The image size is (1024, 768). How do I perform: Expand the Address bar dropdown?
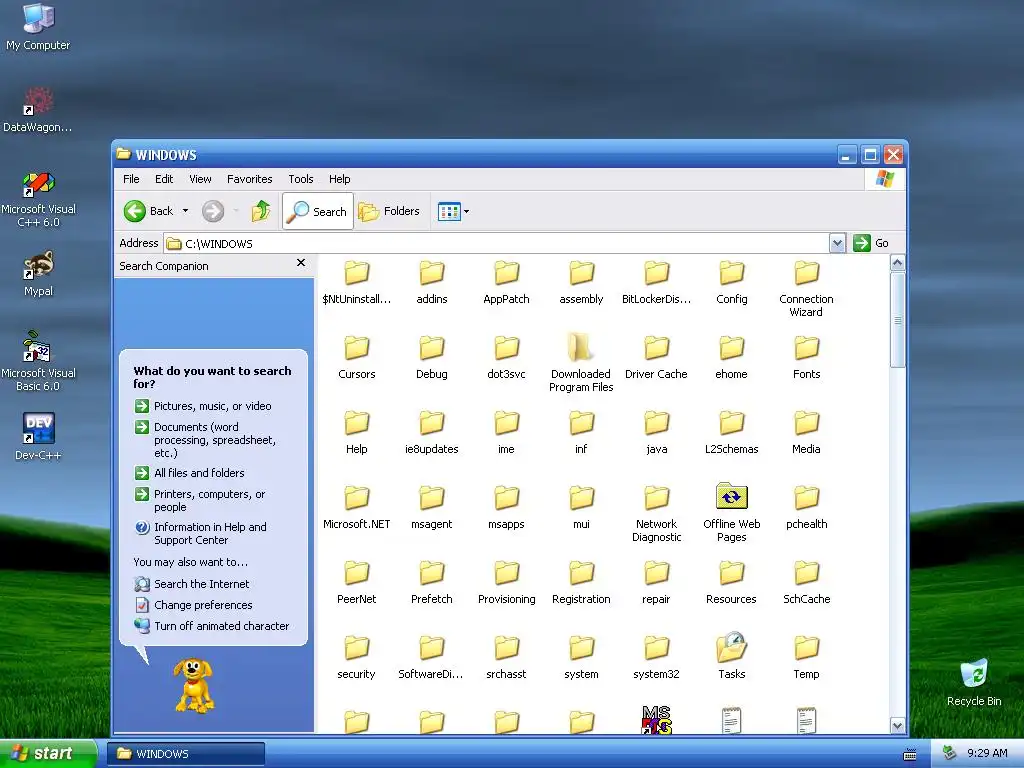tap(837, 243)
